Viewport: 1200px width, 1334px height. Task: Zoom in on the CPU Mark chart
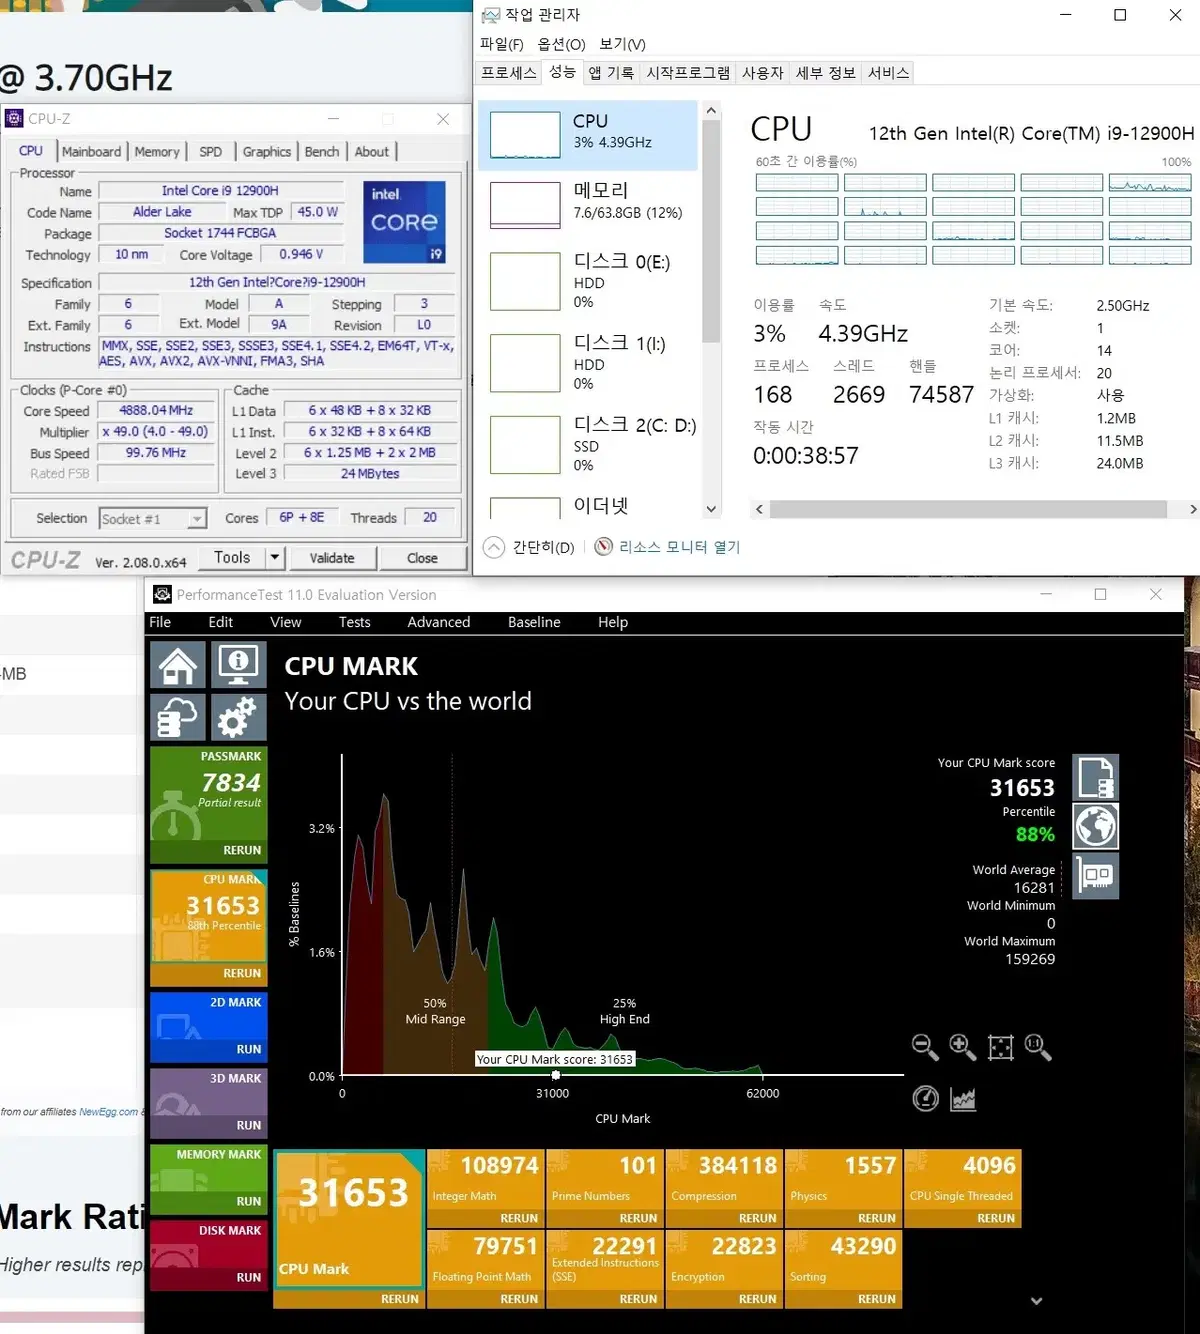(962, 1047)
